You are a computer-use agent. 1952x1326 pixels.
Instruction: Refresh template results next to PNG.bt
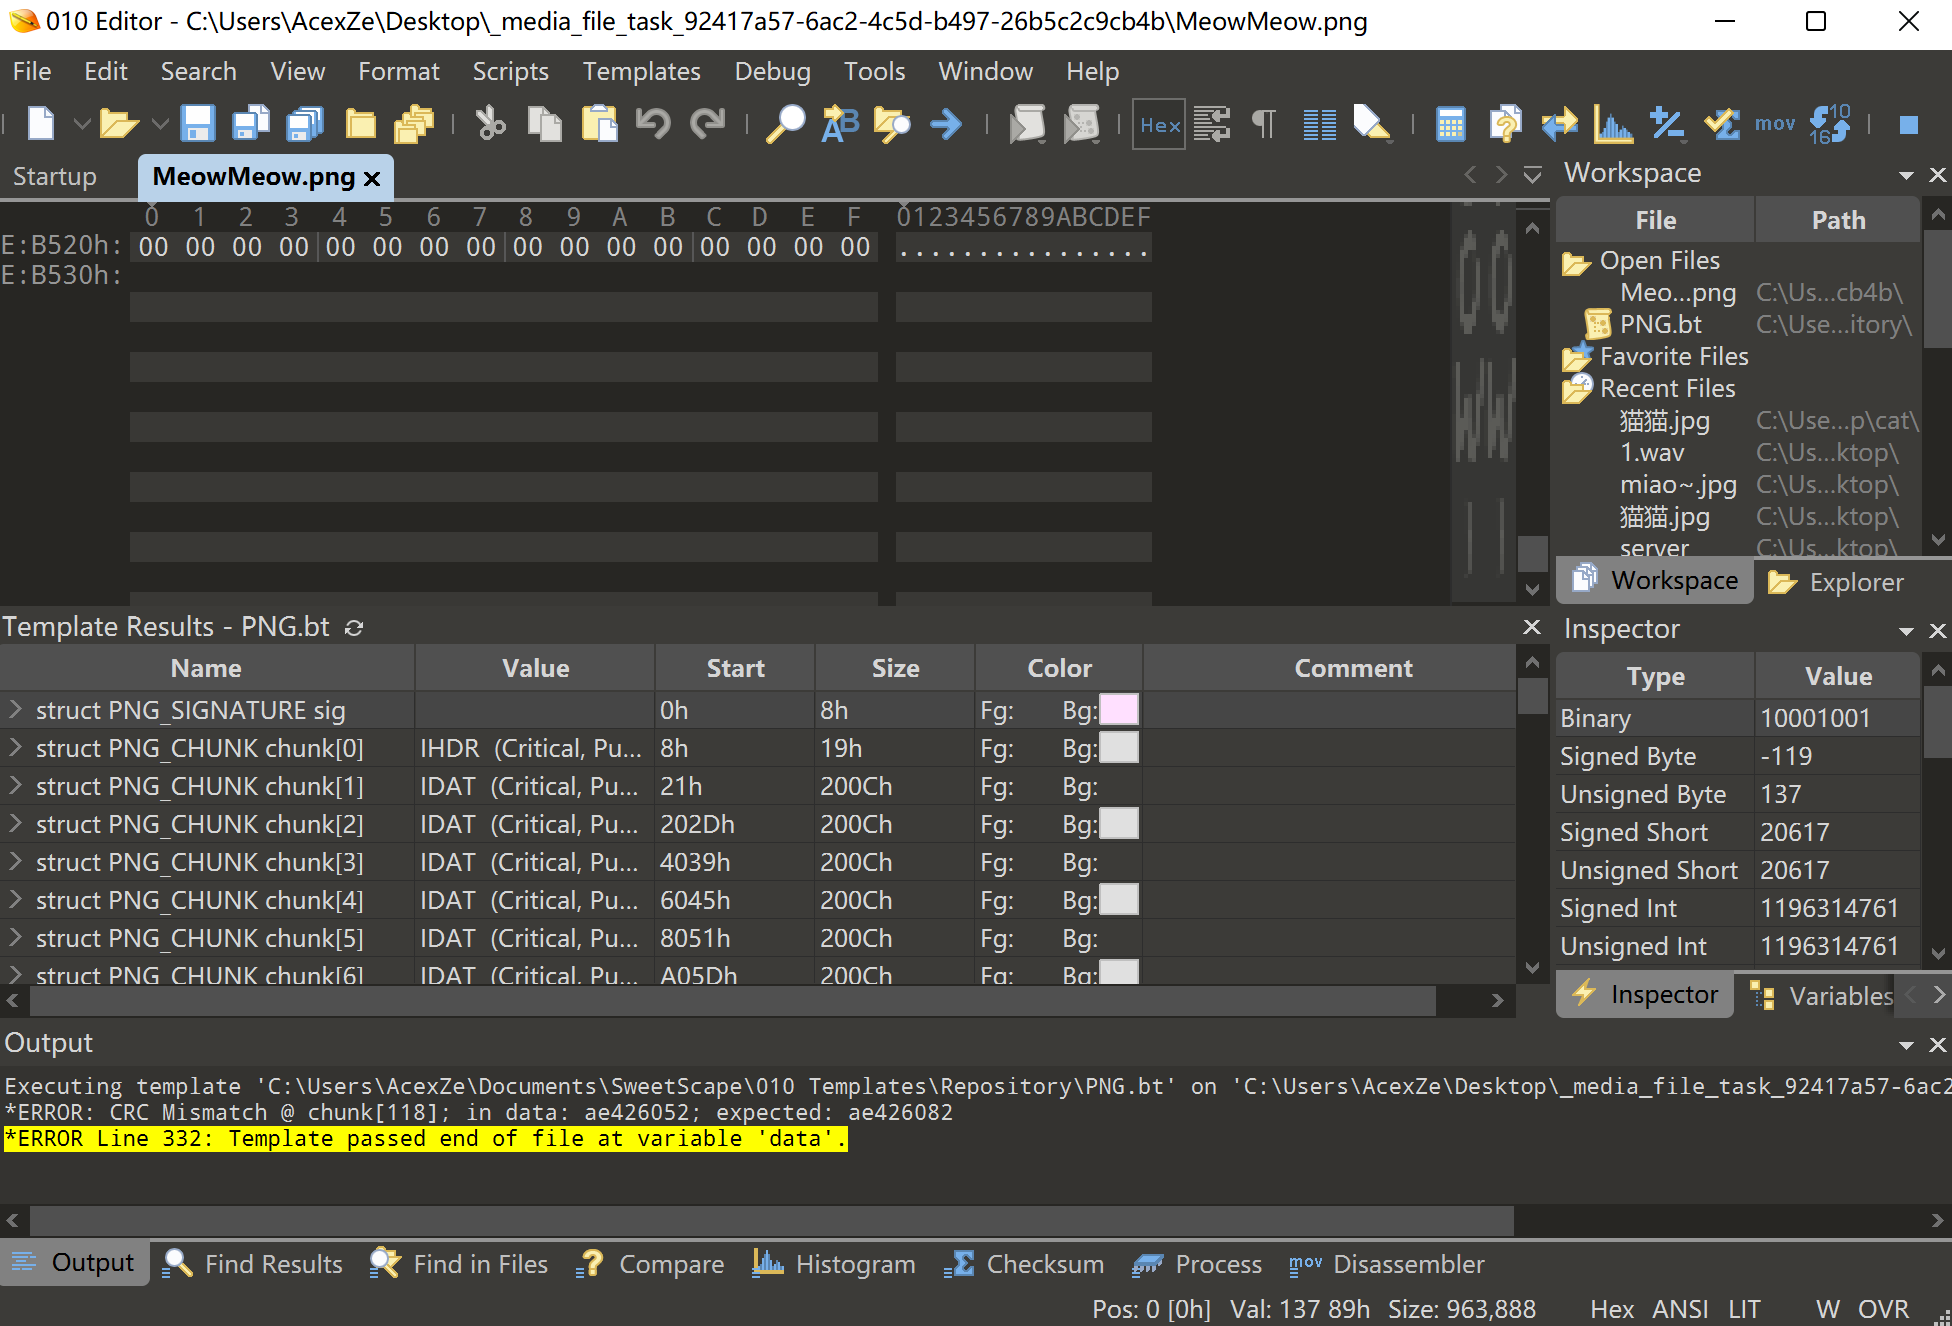click(x=354, y=627)
